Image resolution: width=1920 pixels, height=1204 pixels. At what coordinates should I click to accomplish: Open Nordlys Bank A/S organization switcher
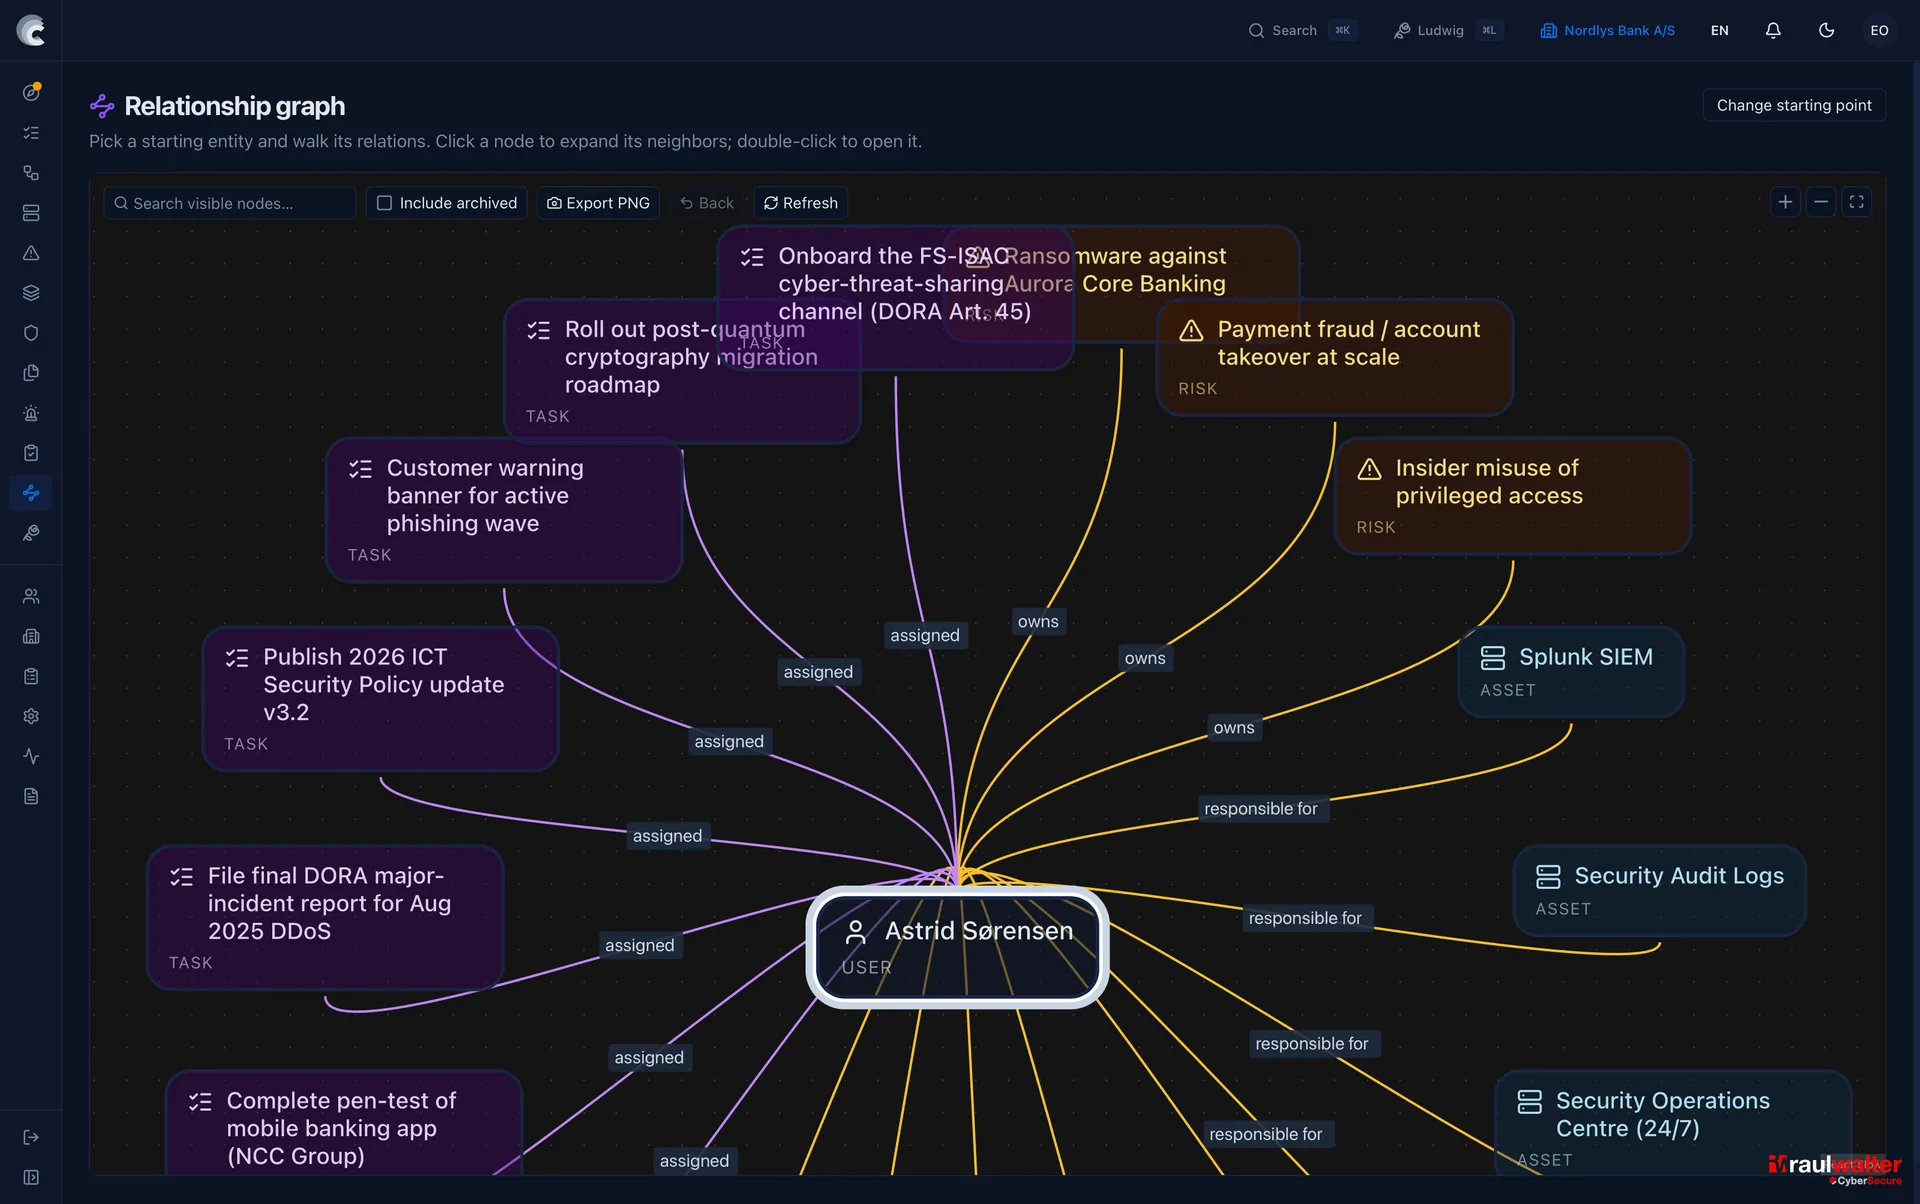pos(1607,30)
